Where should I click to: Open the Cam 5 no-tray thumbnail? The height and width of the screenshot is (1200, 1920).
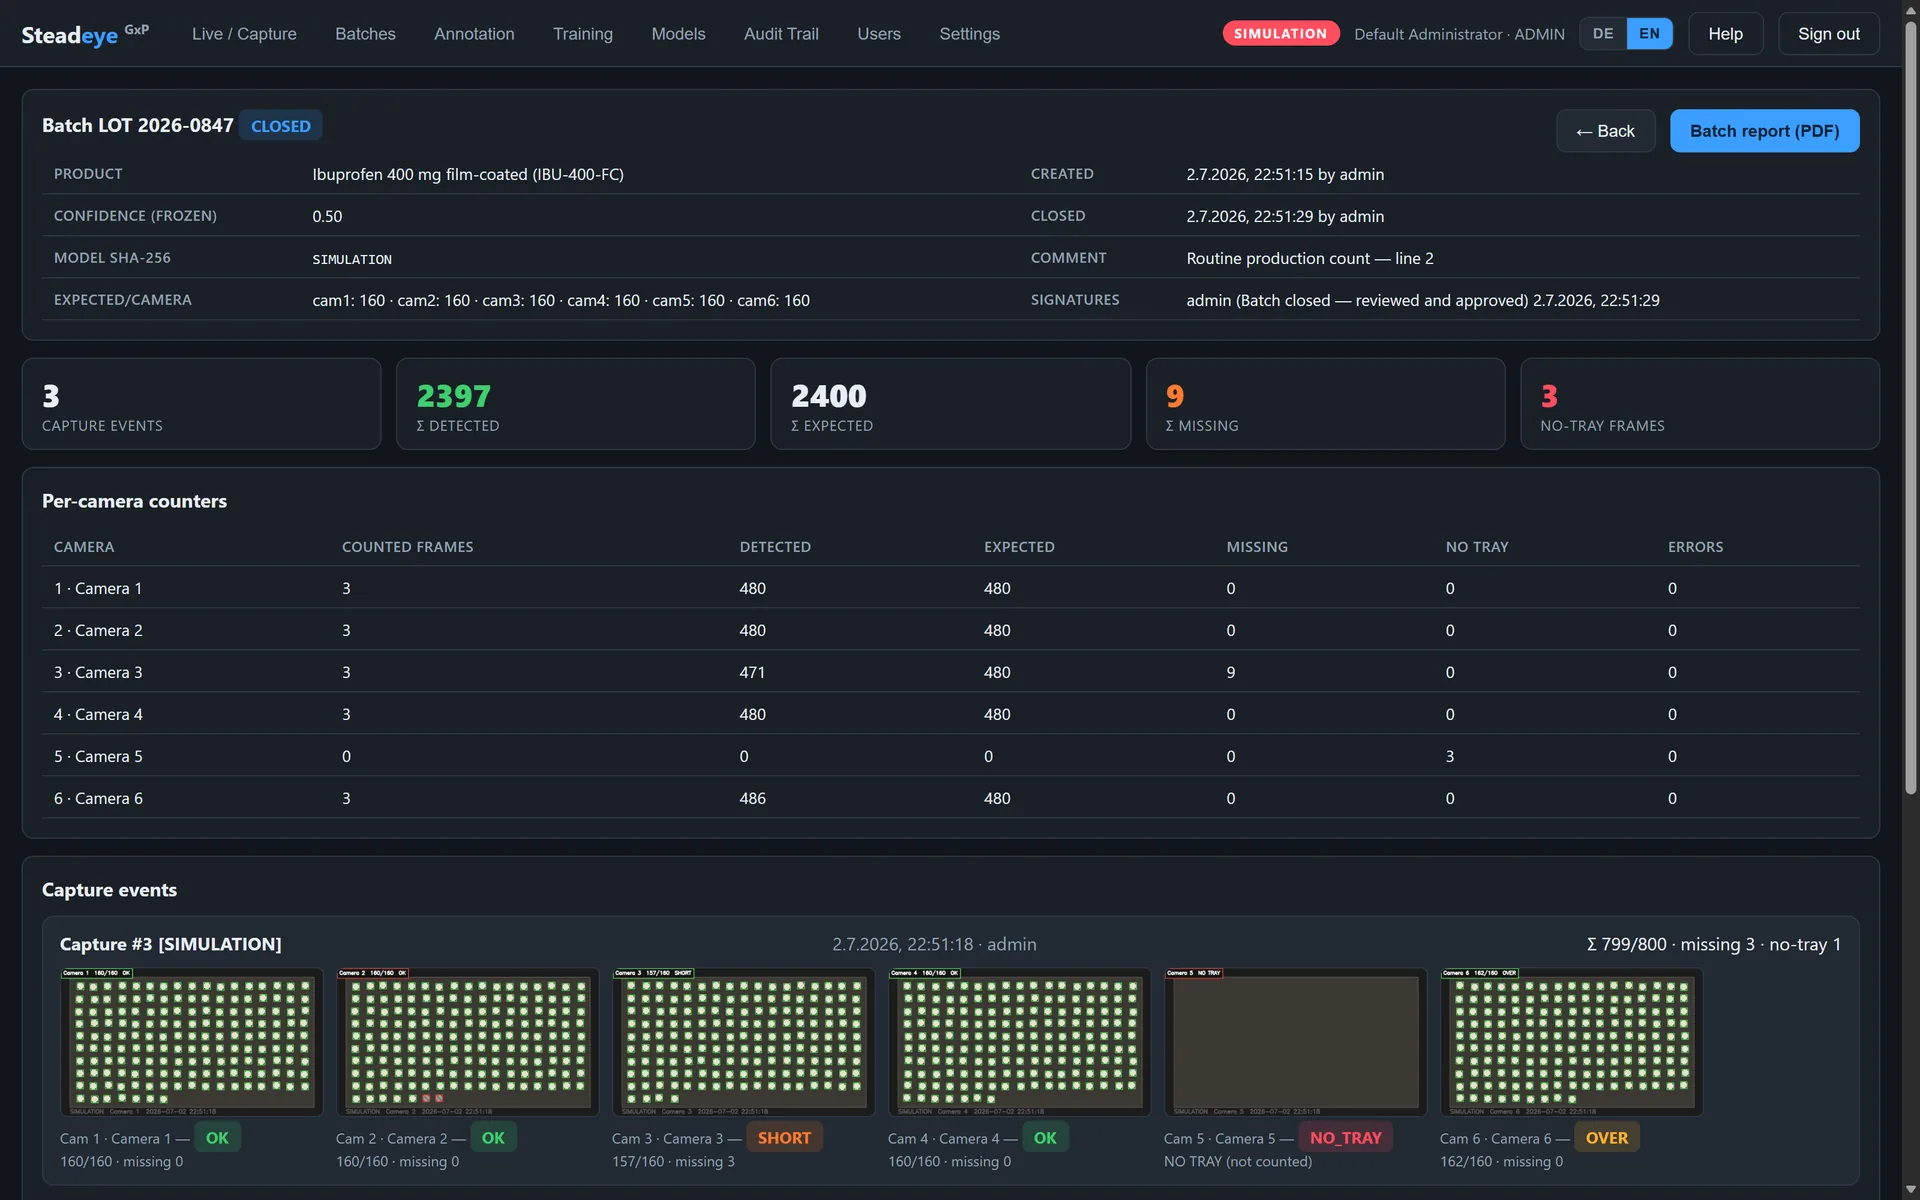click(1296, 1042)
